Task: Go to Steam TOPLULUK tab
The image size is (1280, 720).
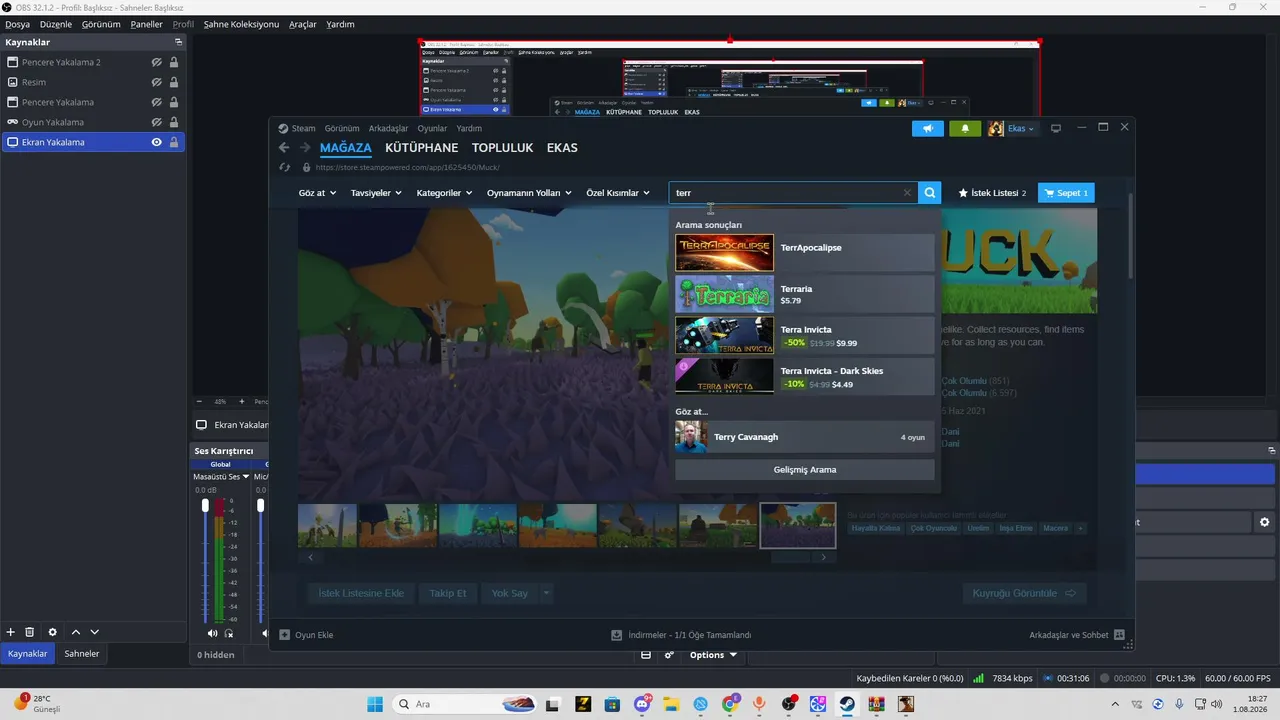Action: click(502, 148)
